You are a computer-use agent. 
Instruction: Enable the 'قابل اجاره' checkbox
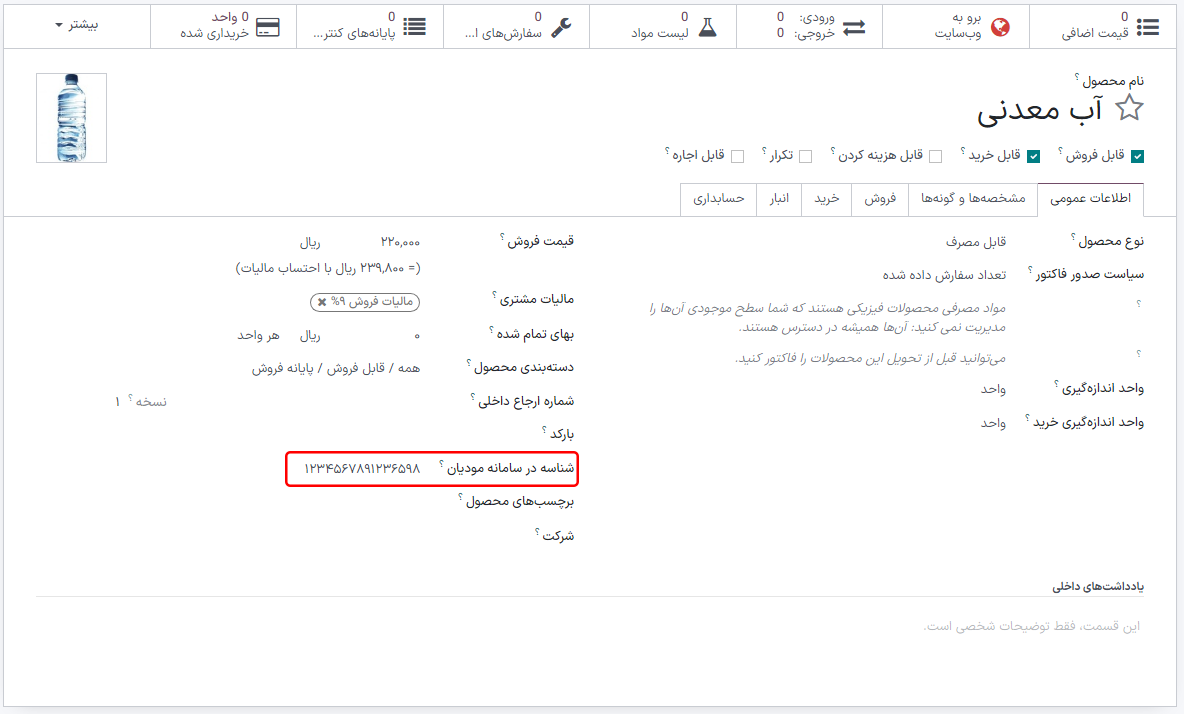click(738, 156)
